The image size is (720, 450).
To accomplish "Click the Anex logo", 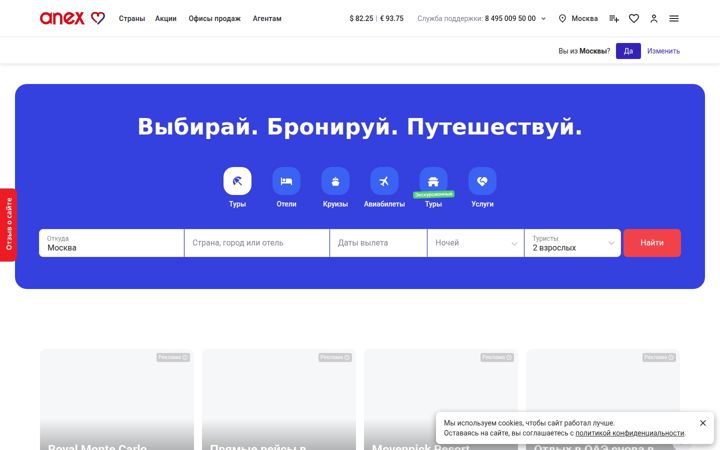I will click(72, 18).
